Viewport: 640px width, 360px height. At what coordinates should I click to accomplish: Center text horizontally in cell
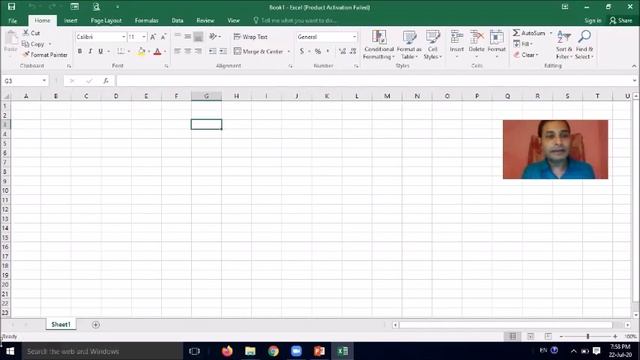pos(188,51)
